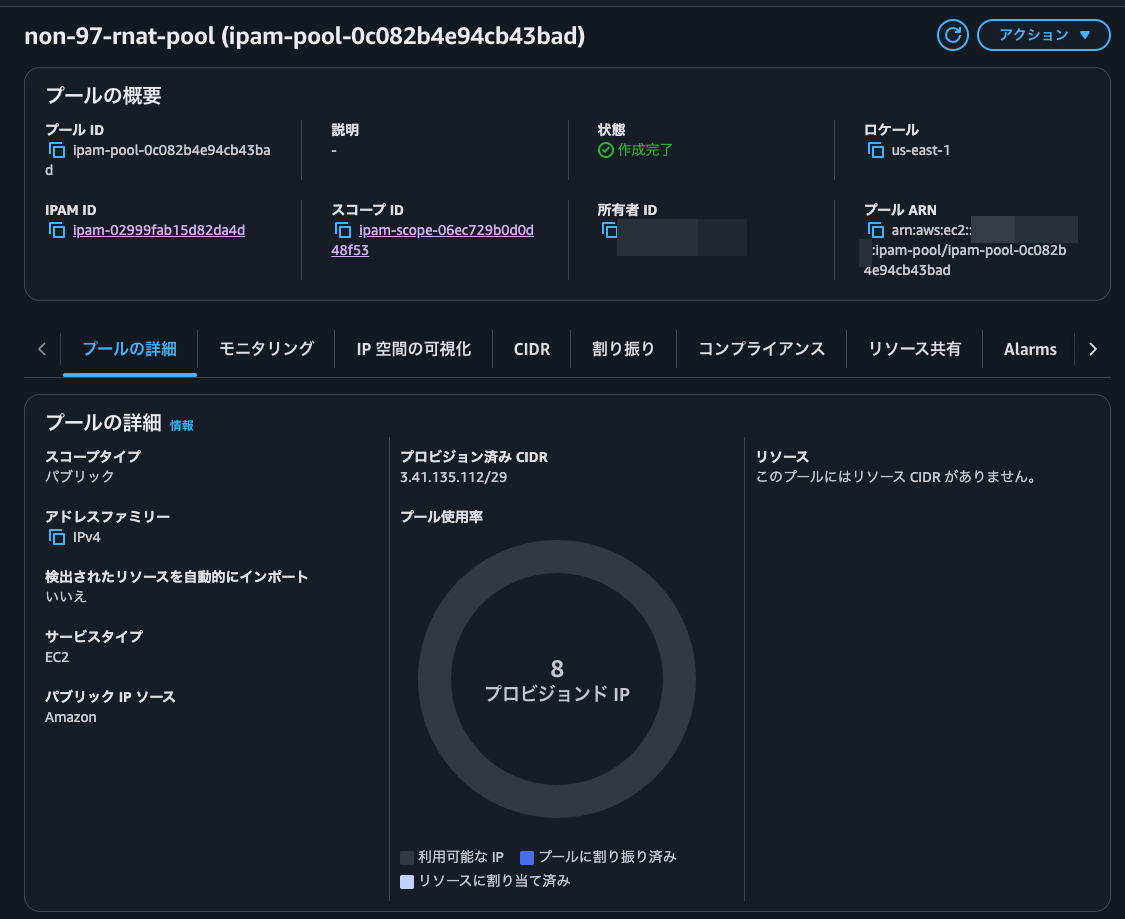View the コンプライアンス tab

click(760, 349)
